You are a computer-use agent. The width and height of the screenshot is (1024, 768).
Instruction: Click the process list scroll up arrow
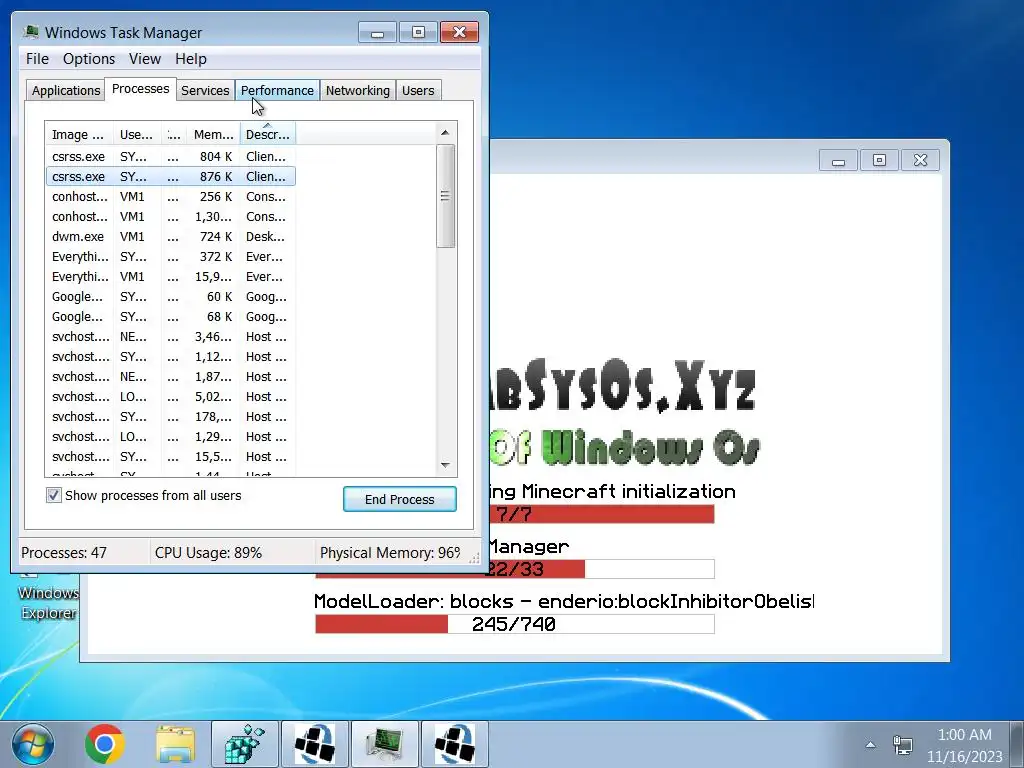pyautogui.click(x=445, y=133)
